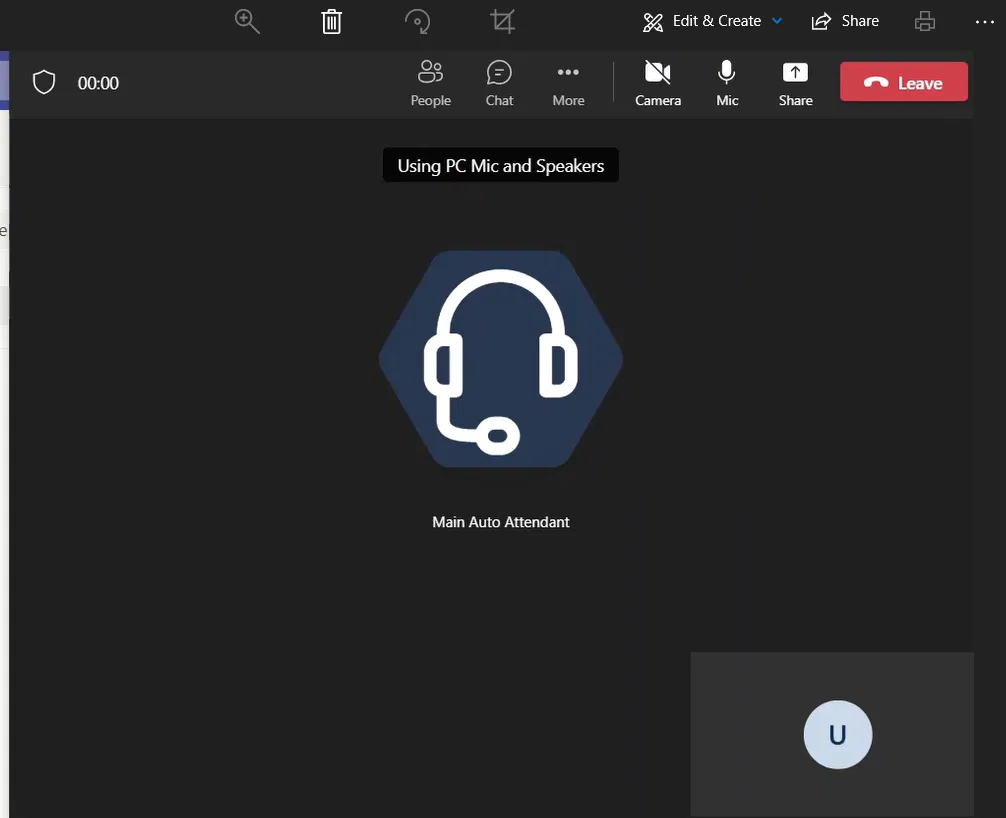This screenshot has width=1006, height=818.
Task: Open the More actions menu
Action: [568, 83]
